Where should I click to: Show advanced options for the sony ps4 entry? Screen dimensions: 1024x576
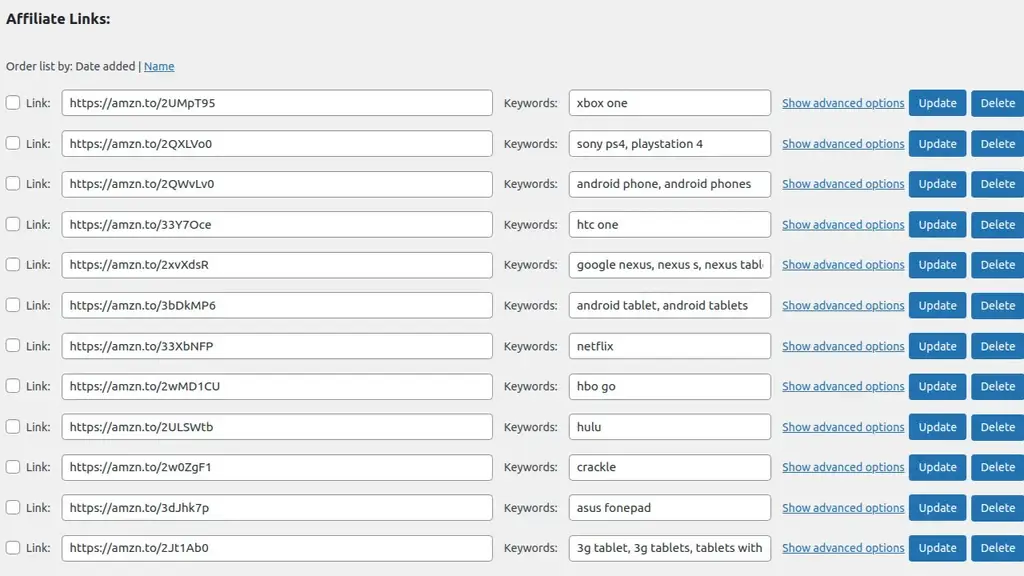[842, 143]
